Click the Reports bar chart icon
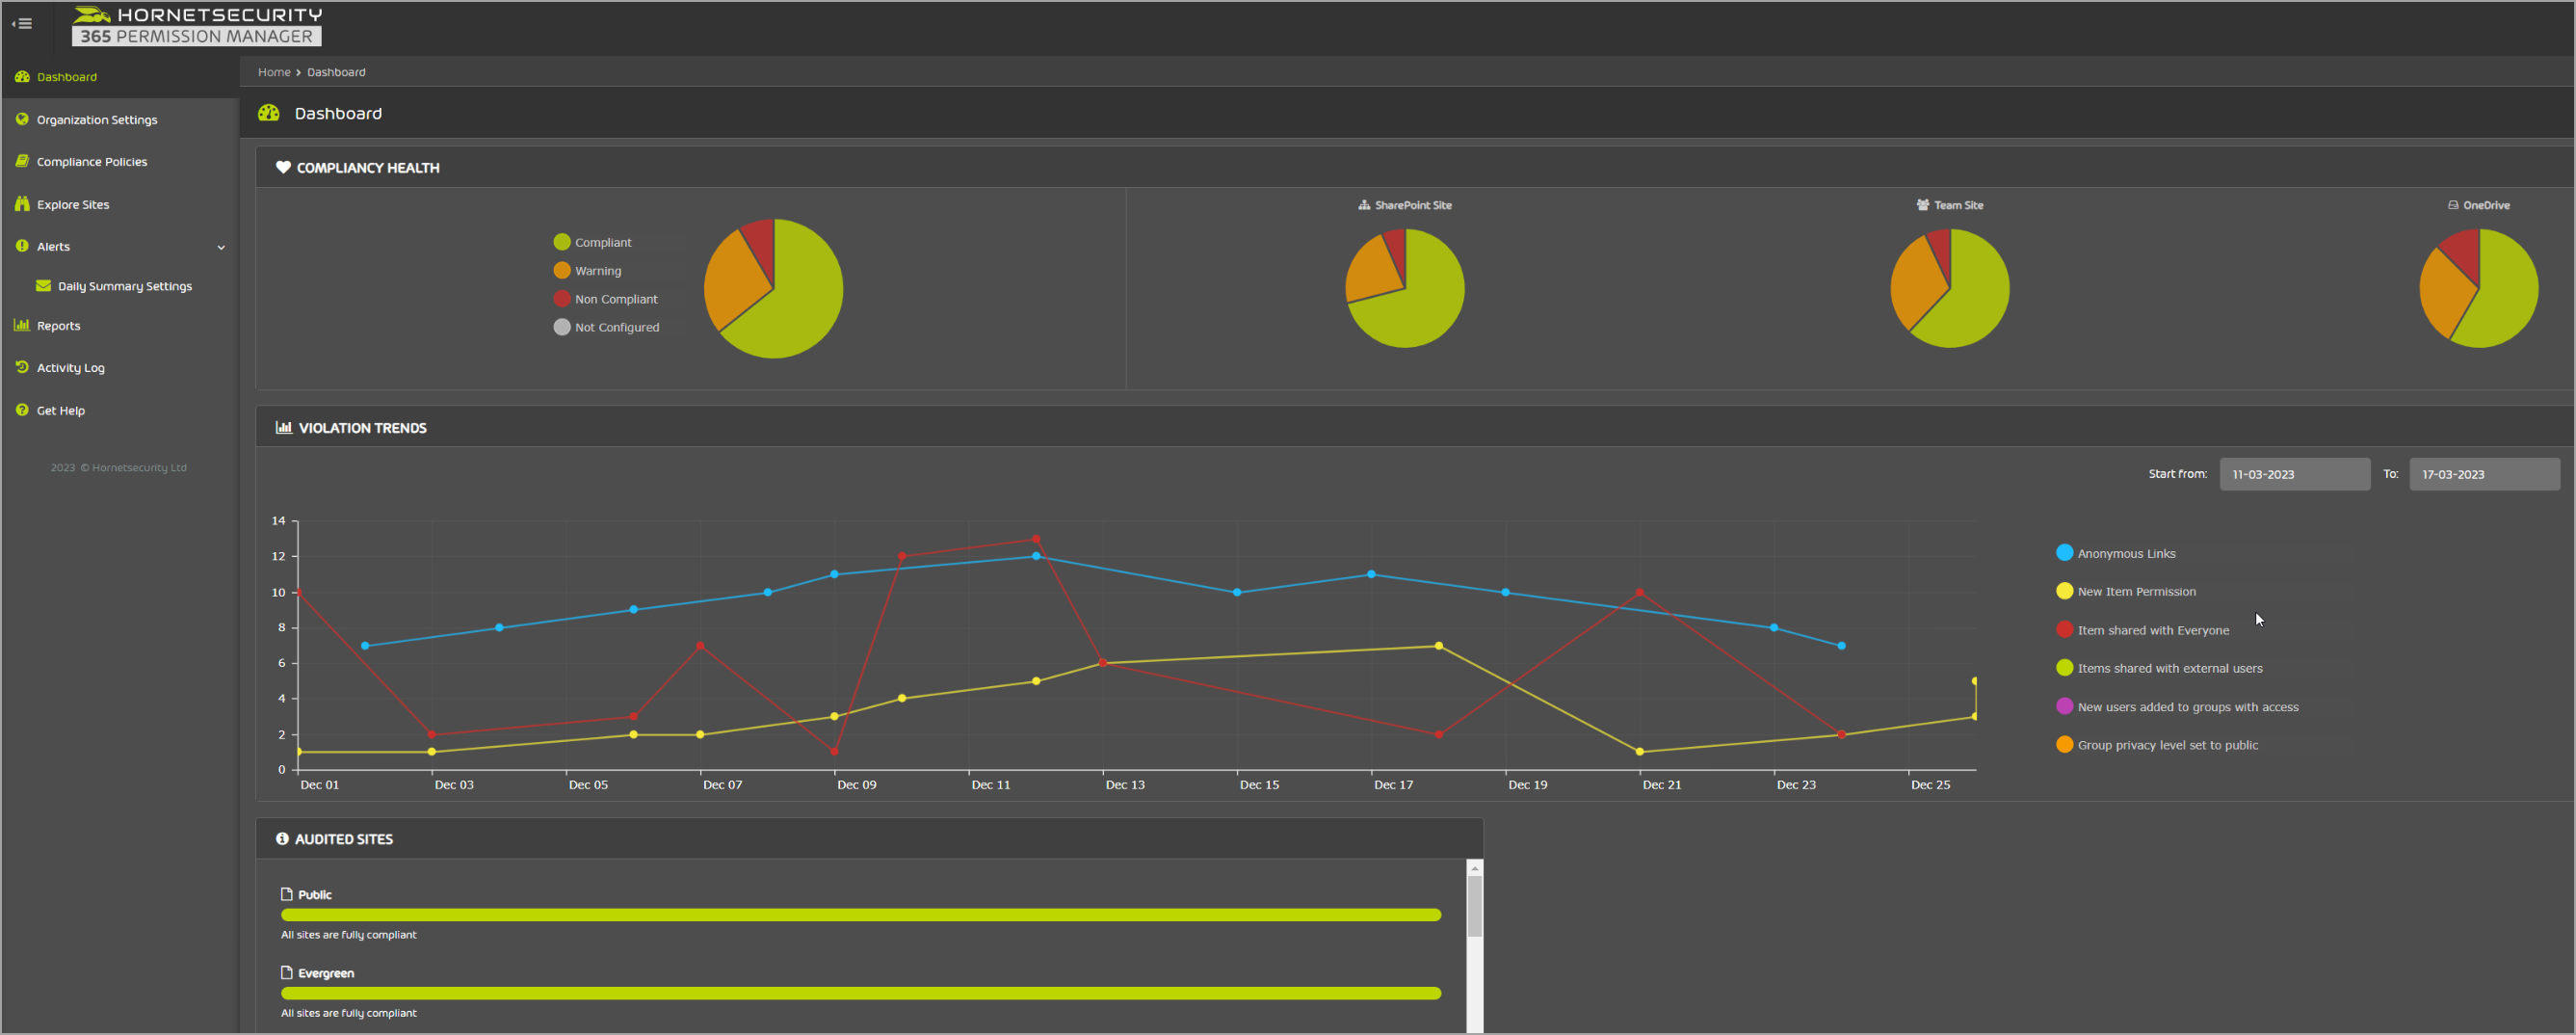This screenshot has width=2576, height=1035. (x=22, y=325)
